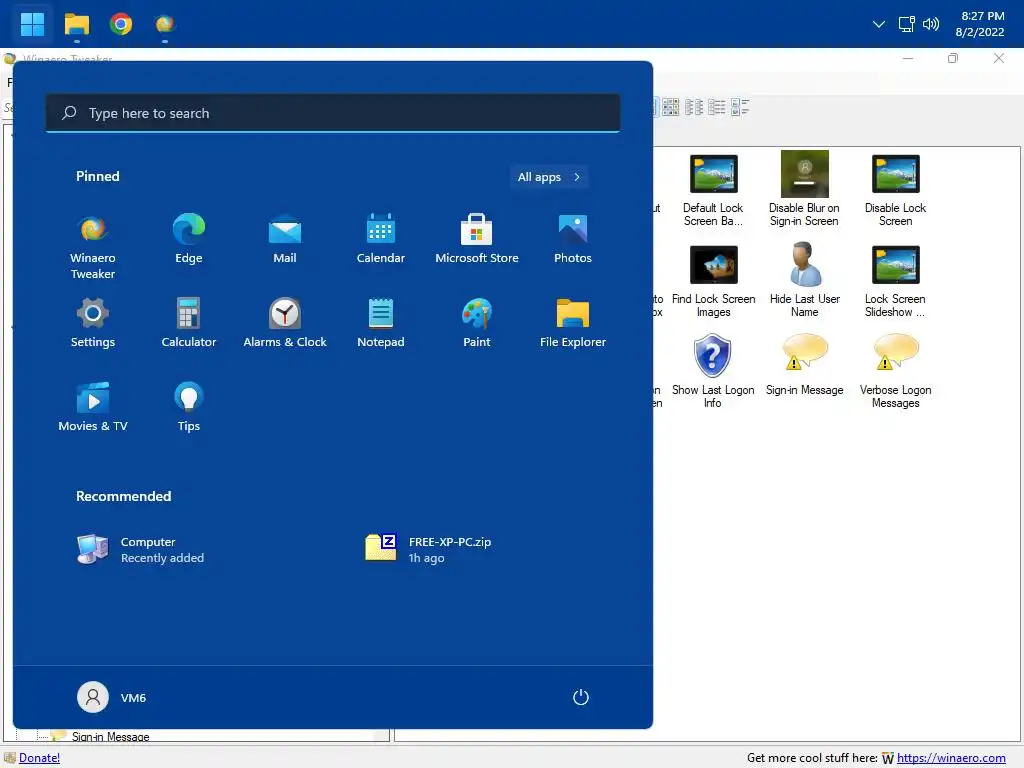Select Default Lock Screen Background in Winaero Tweaker

[713, 190]
